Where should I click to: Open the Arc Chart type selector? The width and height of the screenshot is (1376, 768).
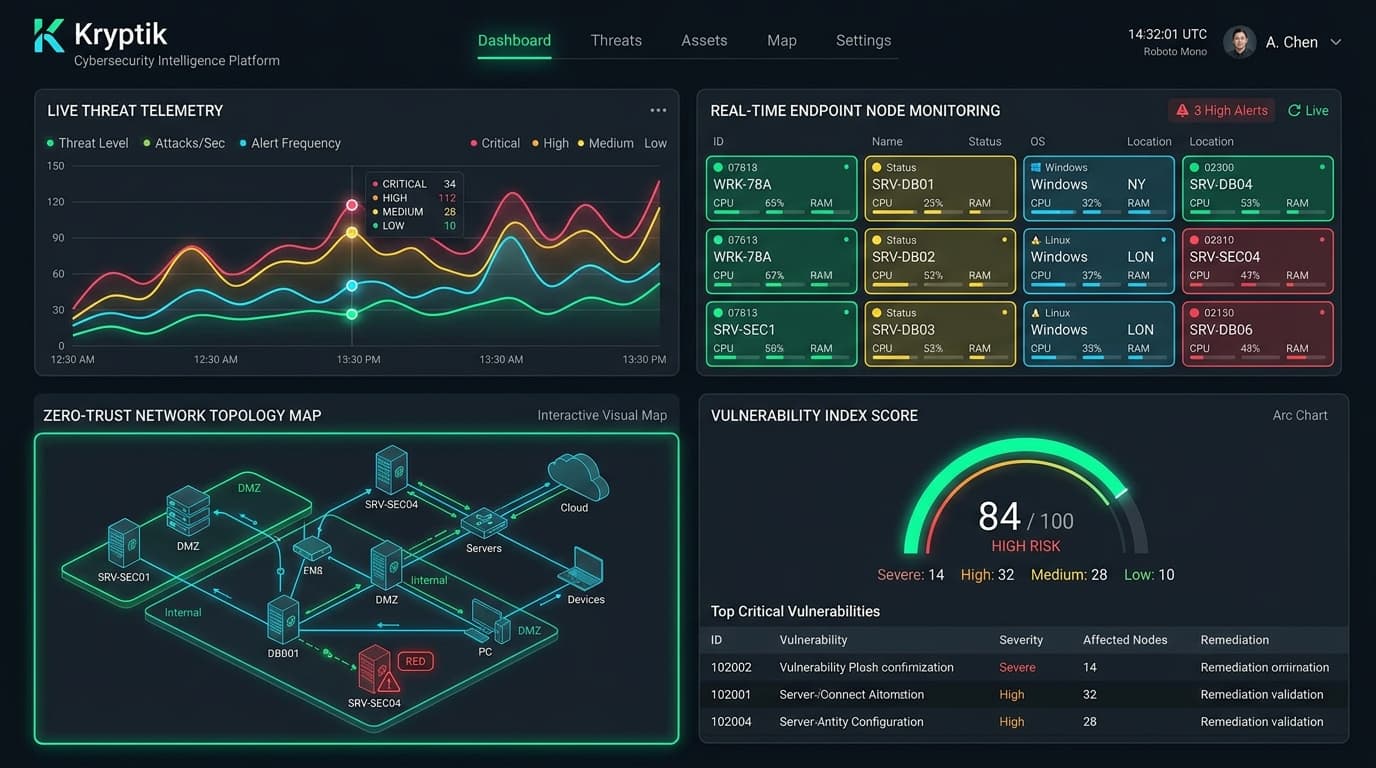click(1300, 415)
